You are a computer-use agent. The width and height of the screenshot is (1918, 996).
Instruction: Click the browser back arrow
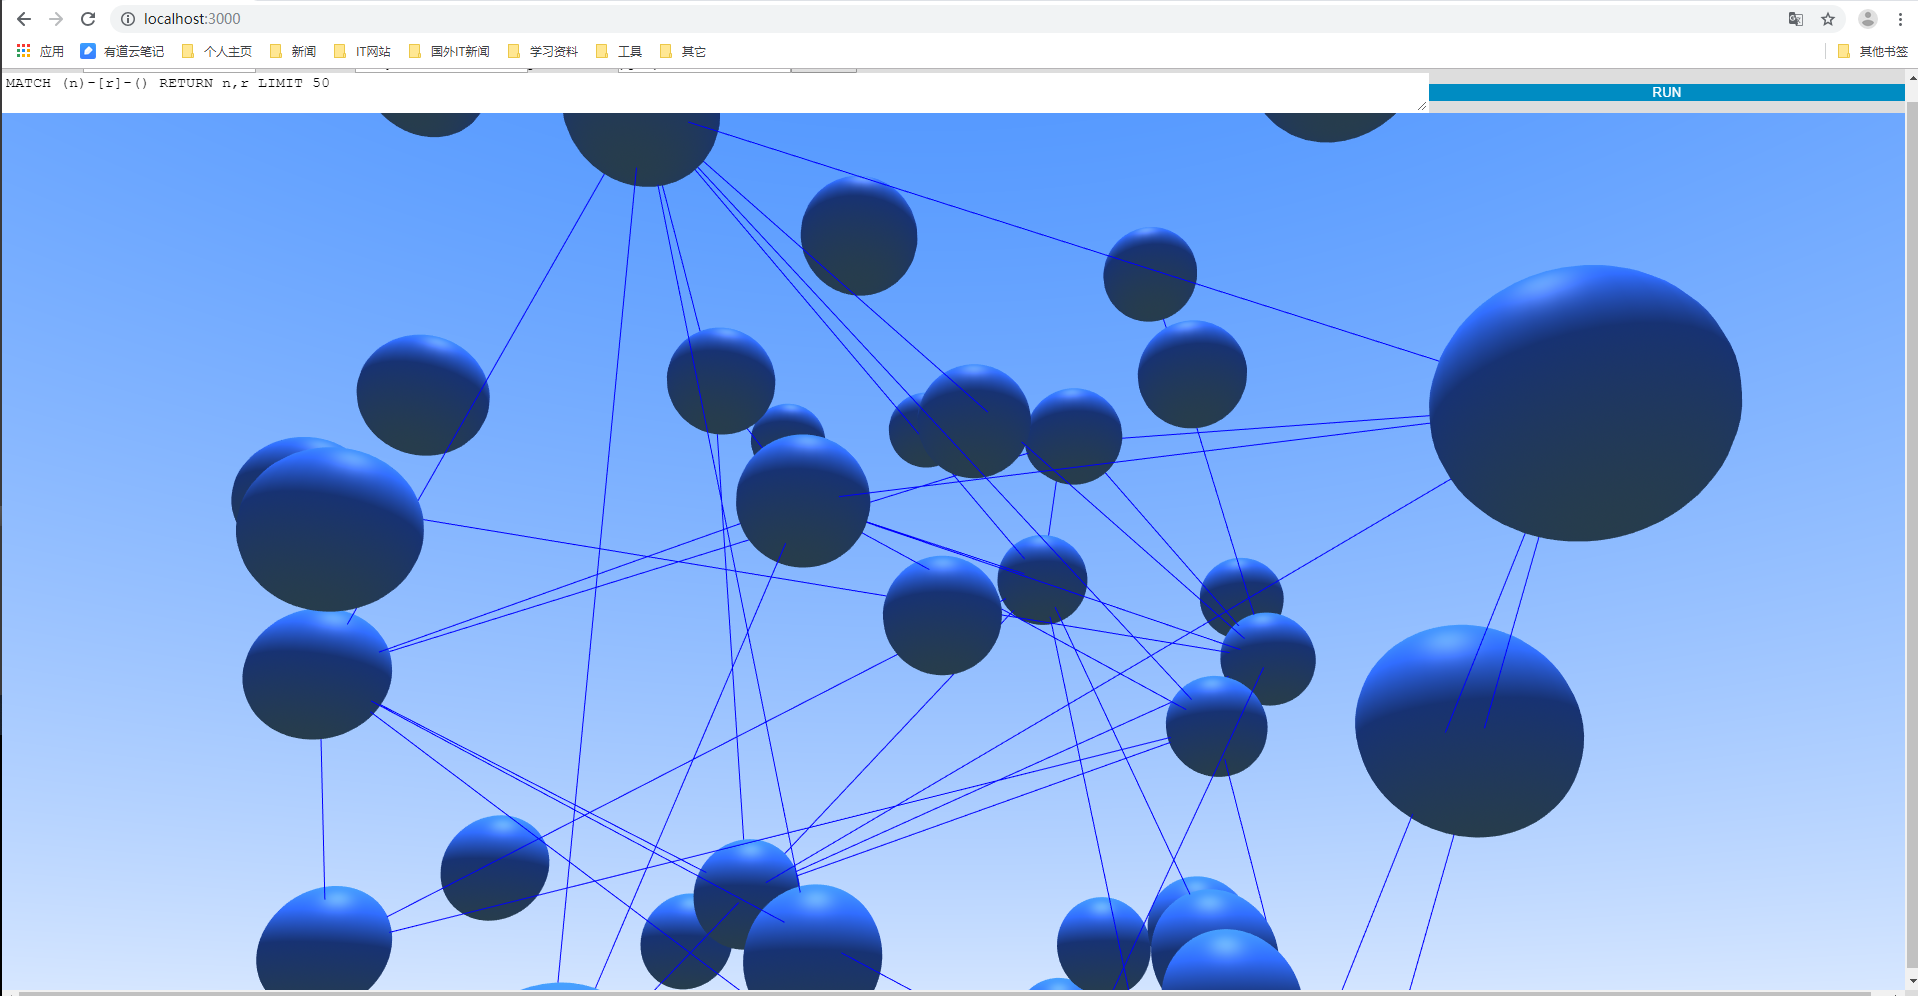(24, 19)
